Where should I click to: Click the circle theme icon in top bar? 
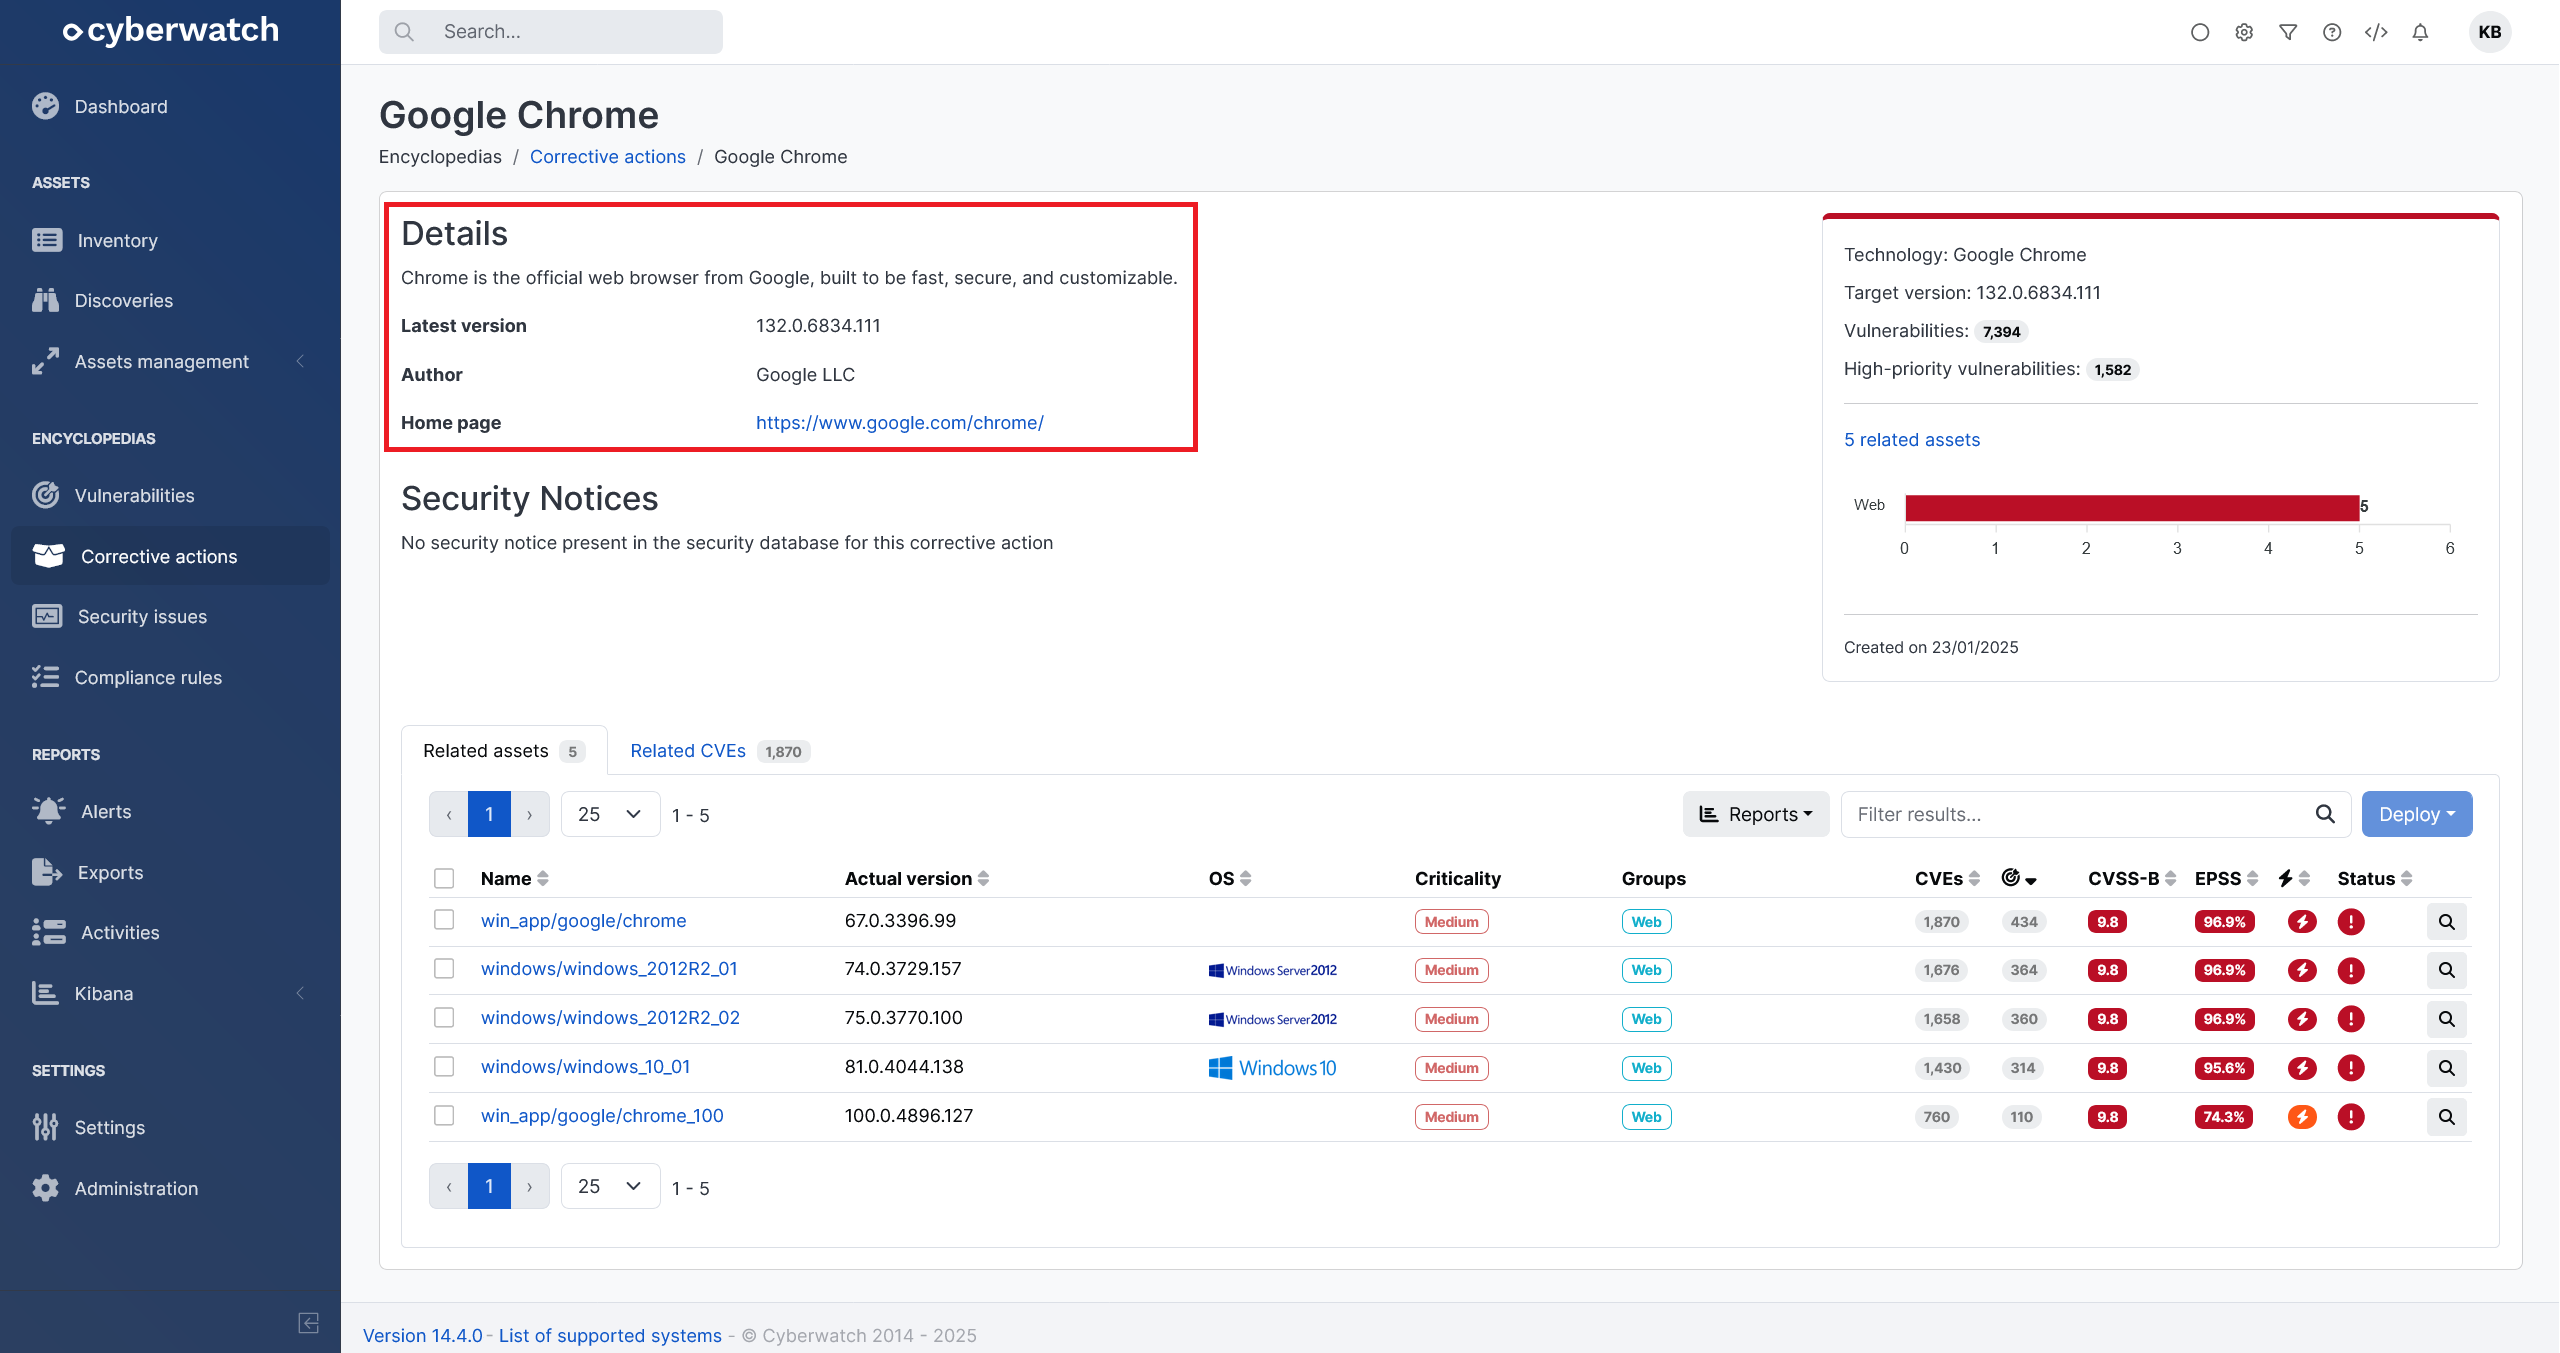point(2199,32)
